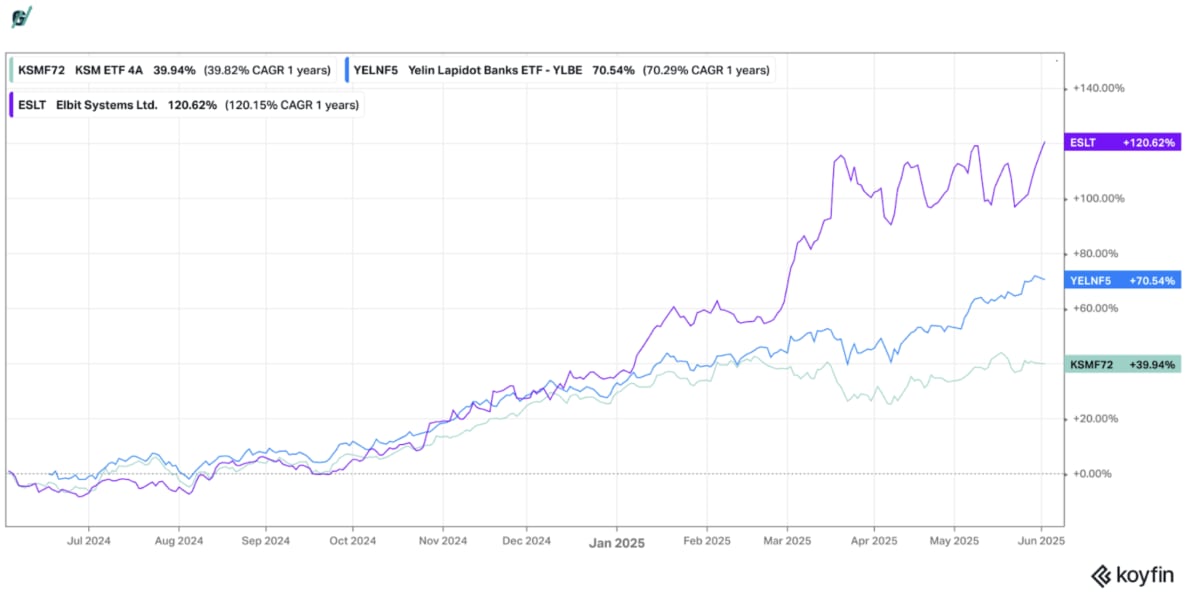Click the '+100.00%' y-axis label
The image size is (1200, 603).
(x=1098, y=198)
